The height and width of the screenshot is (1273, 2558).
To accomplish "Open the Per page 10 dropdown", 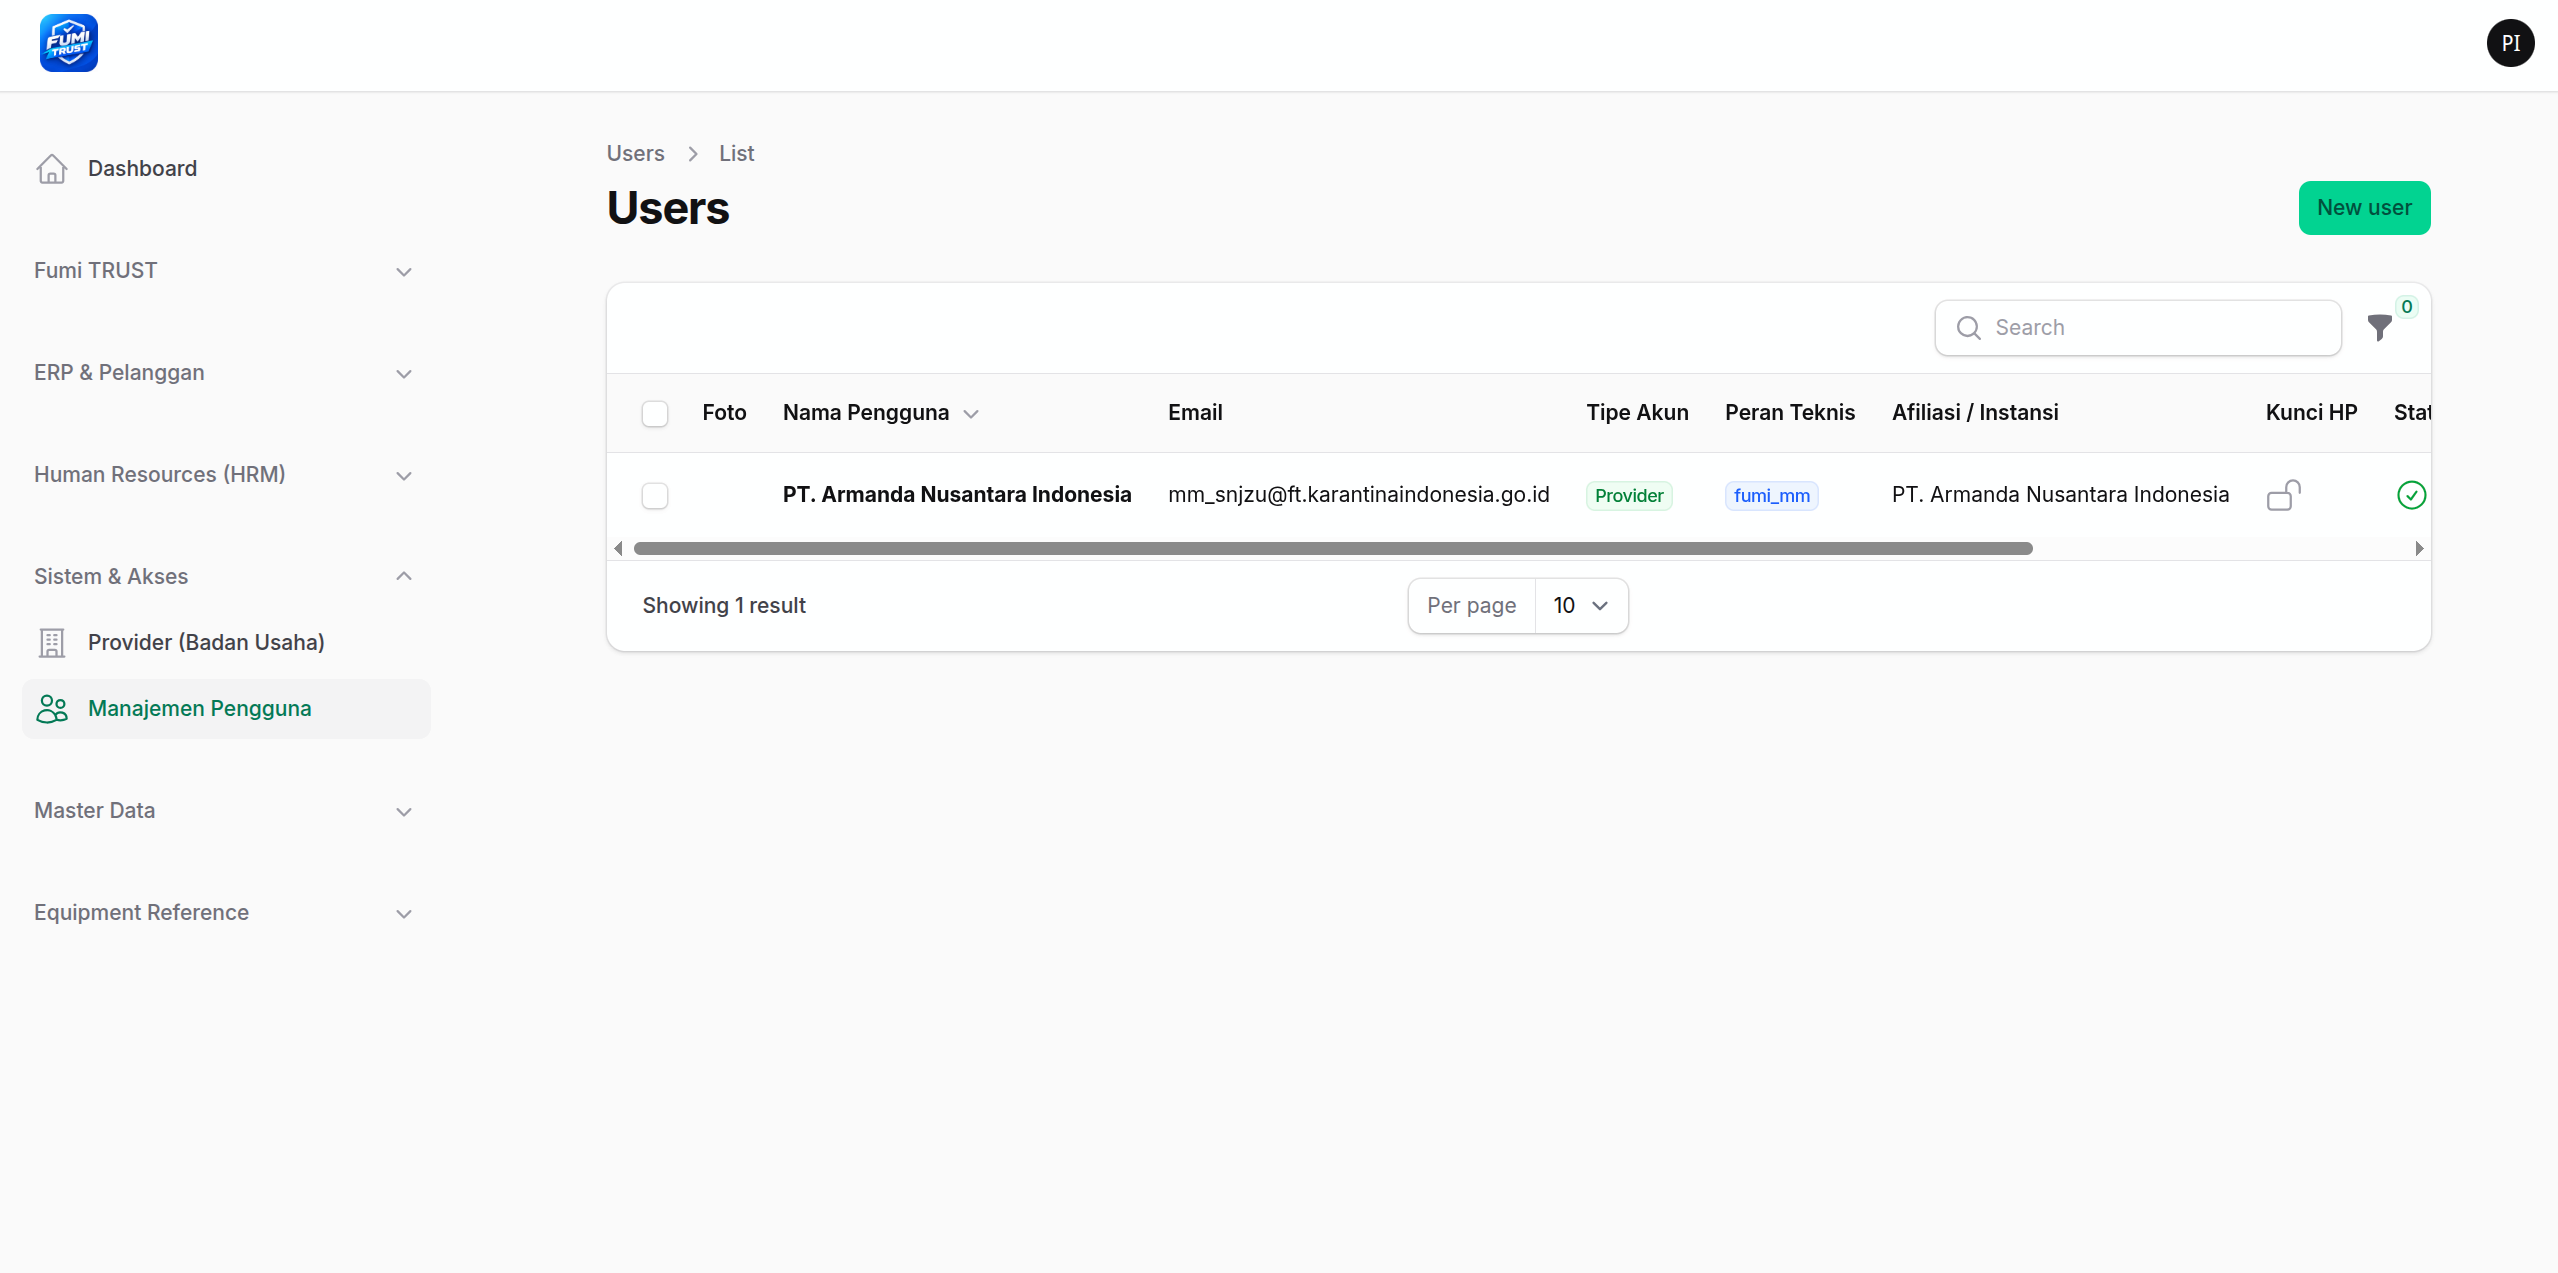I will [1581, 606].
